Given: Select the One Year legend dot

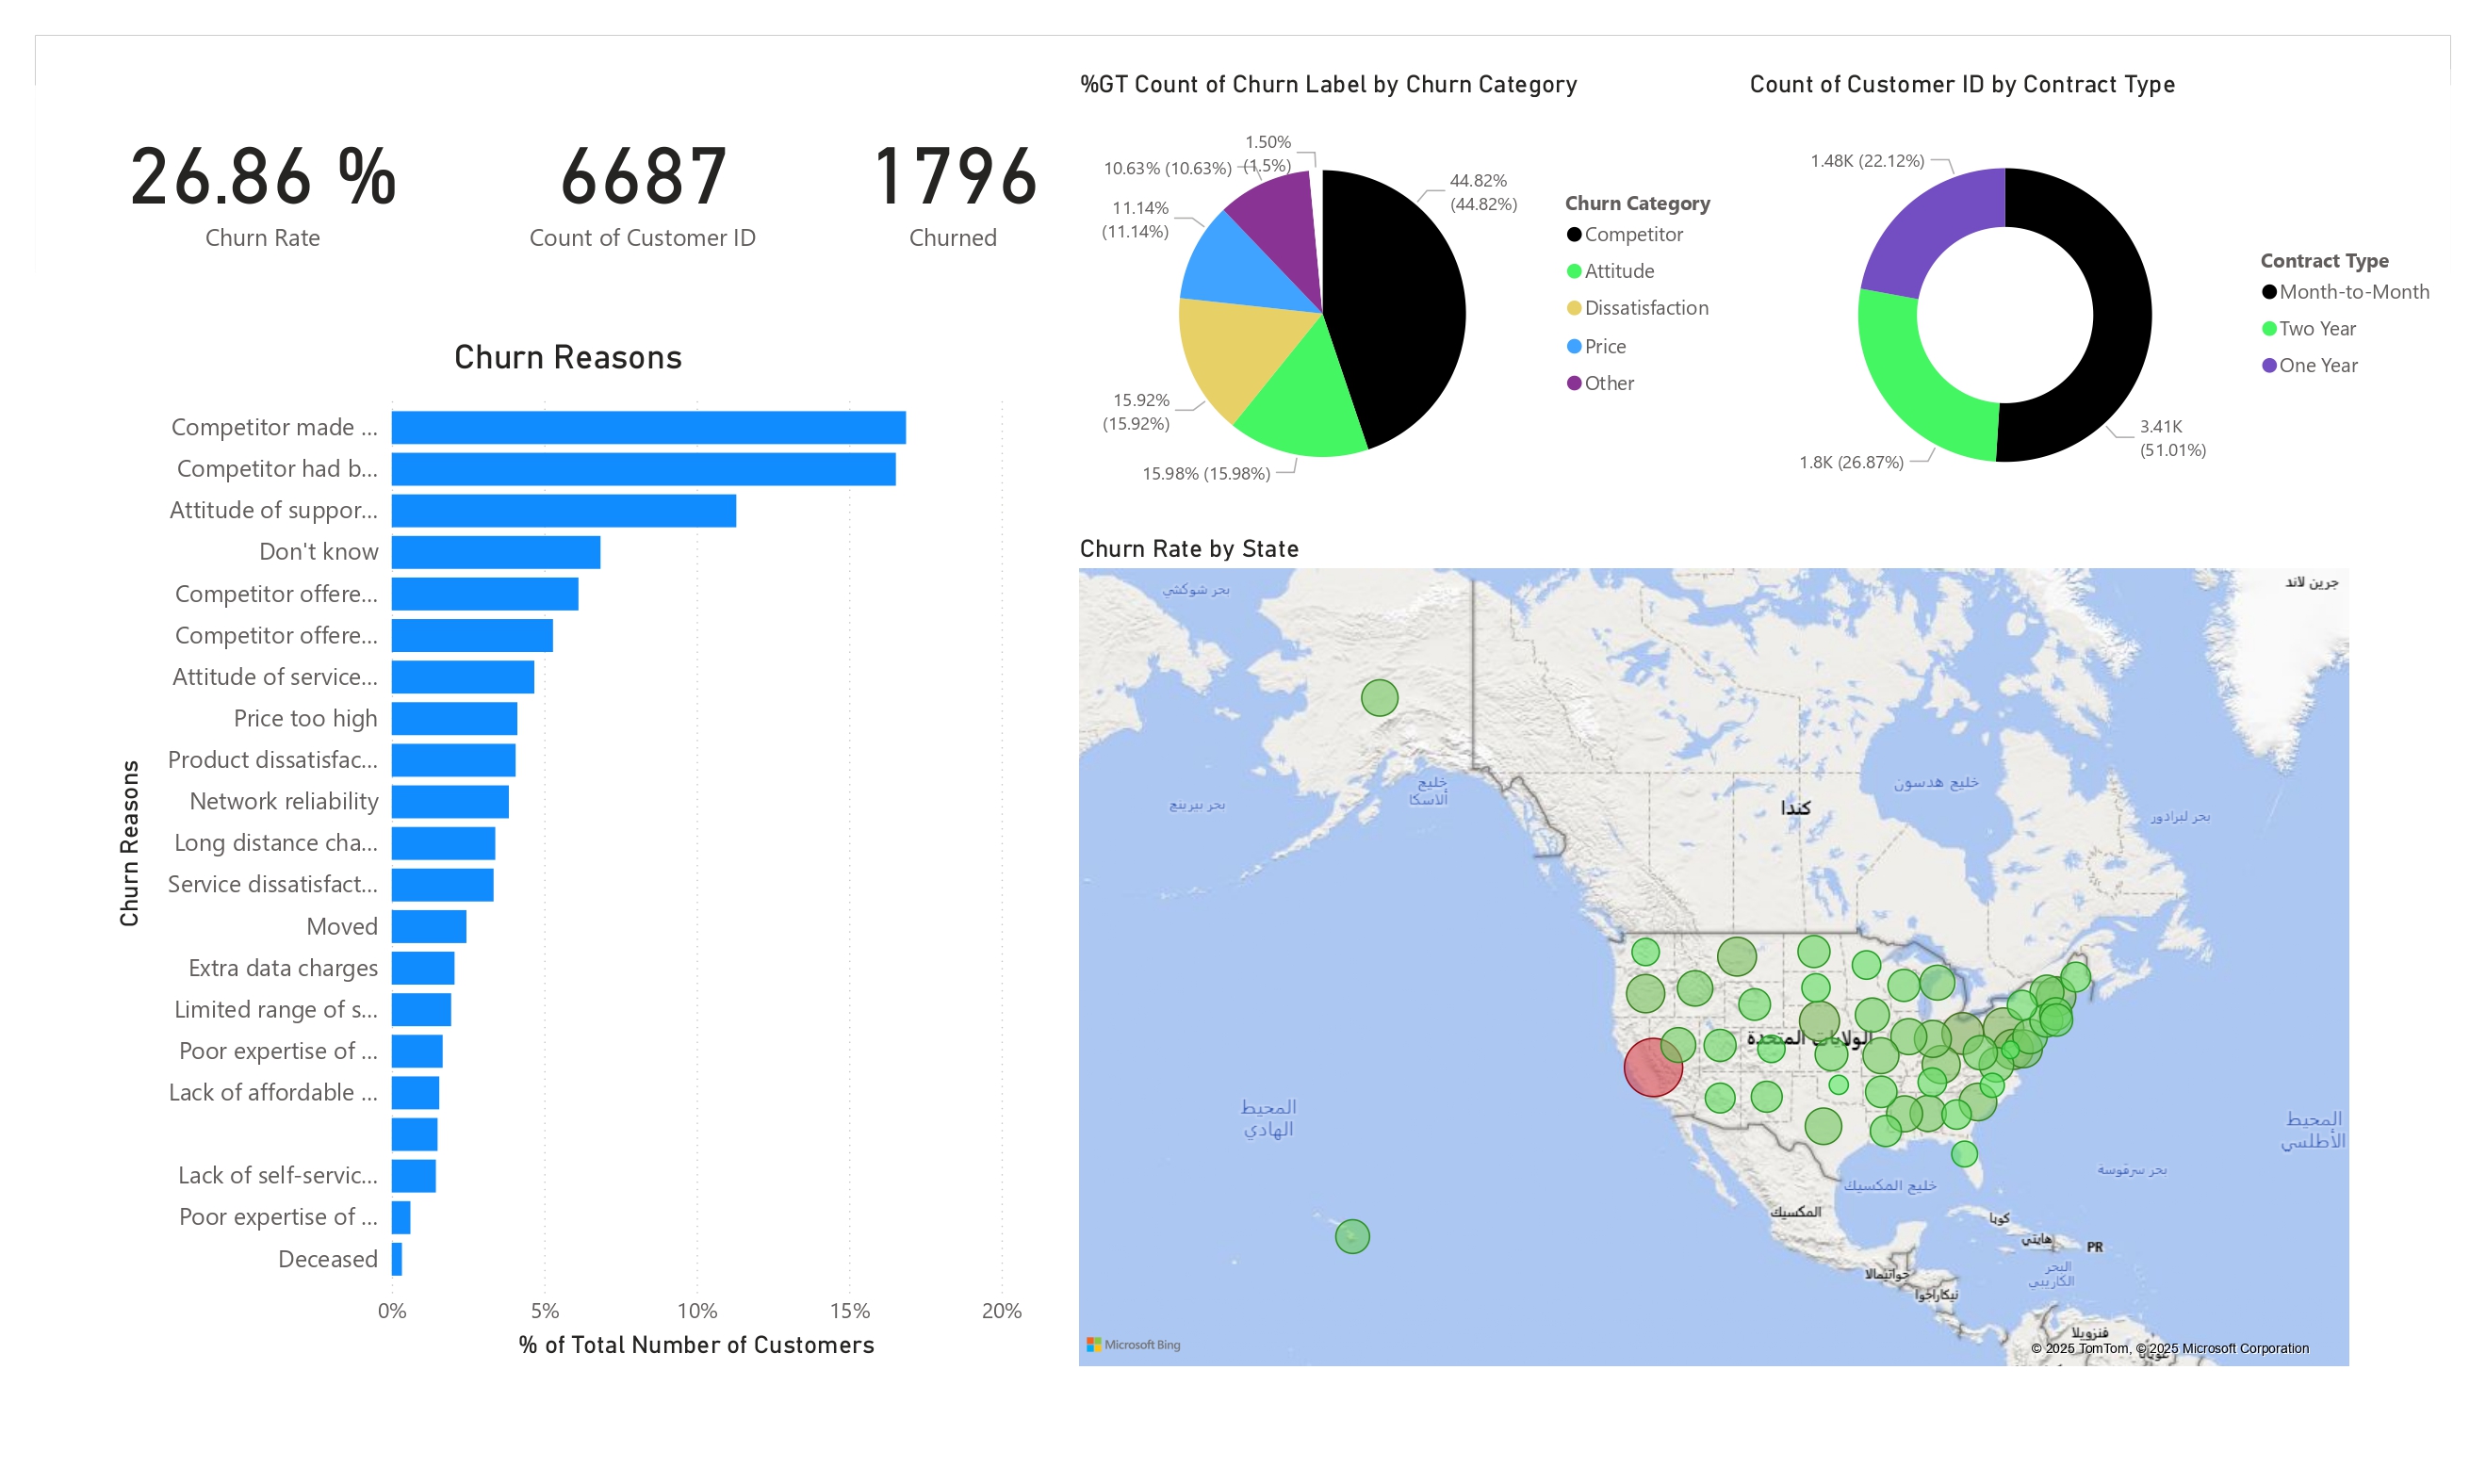Looking at the screenshot, I should (2270, 366).
